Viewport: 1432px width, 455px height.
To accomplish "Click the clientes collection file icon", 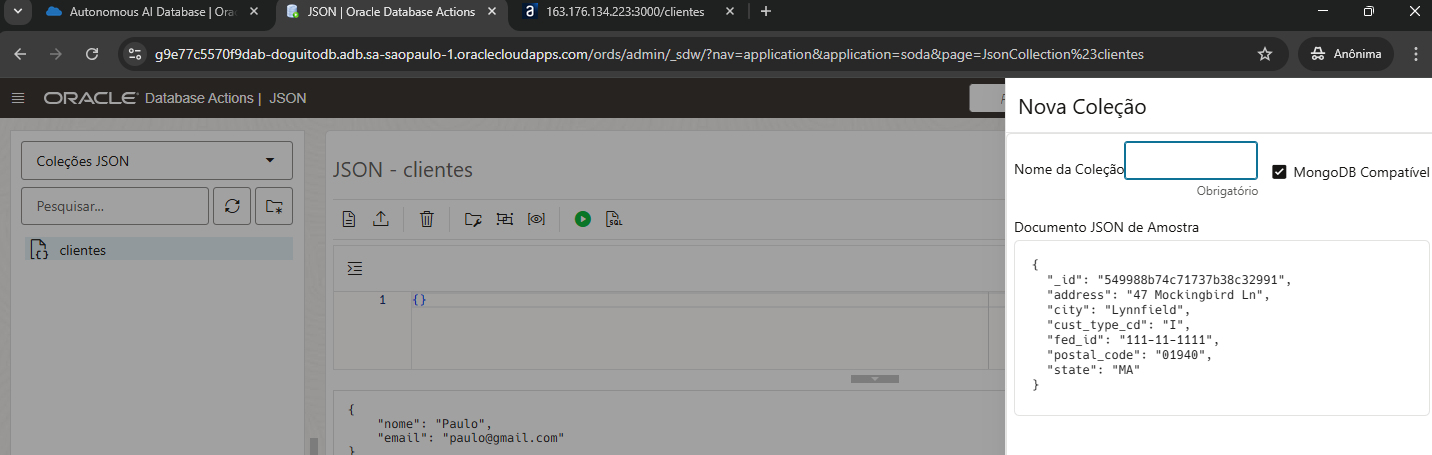I will [x=39, y=250].
